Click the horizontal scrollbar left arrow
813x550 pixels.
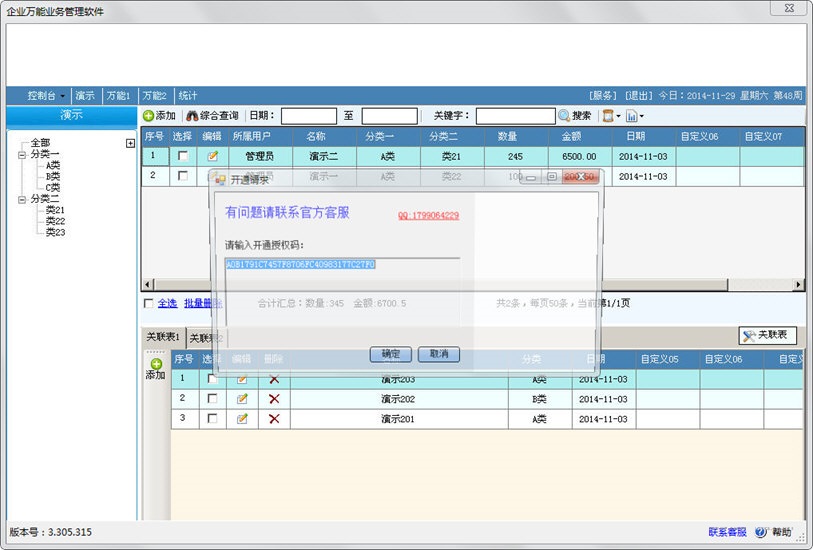(148, 285)
